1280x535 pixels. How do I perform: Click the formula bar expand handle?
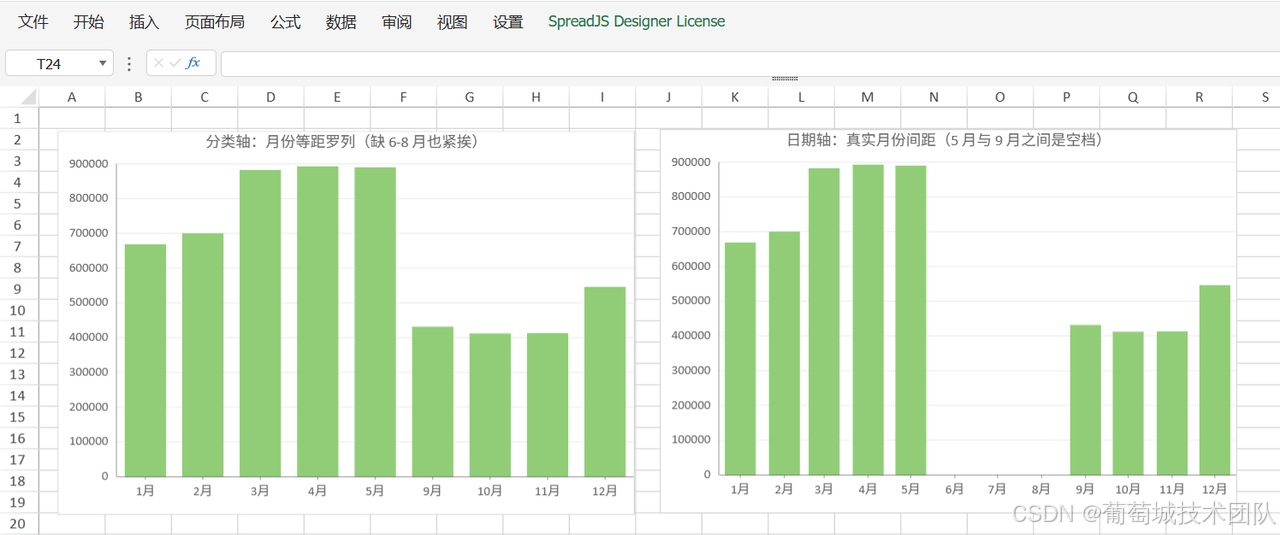click(x=785, y=78)
